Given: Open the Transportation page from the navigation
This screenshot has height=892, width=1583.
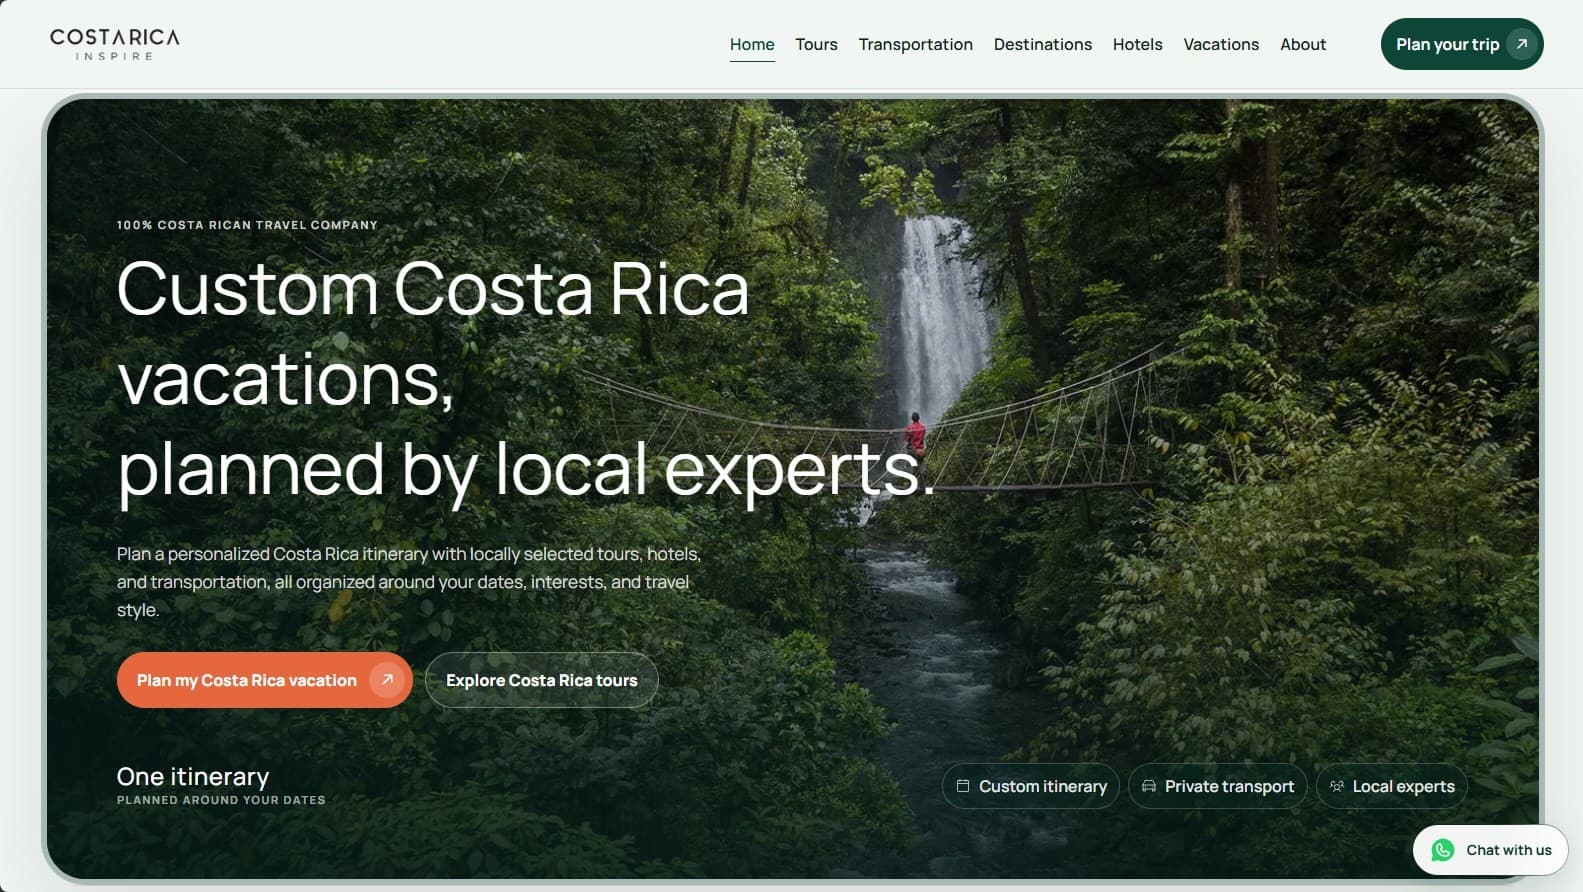Looking at the screenshot, I should [915, 44].
